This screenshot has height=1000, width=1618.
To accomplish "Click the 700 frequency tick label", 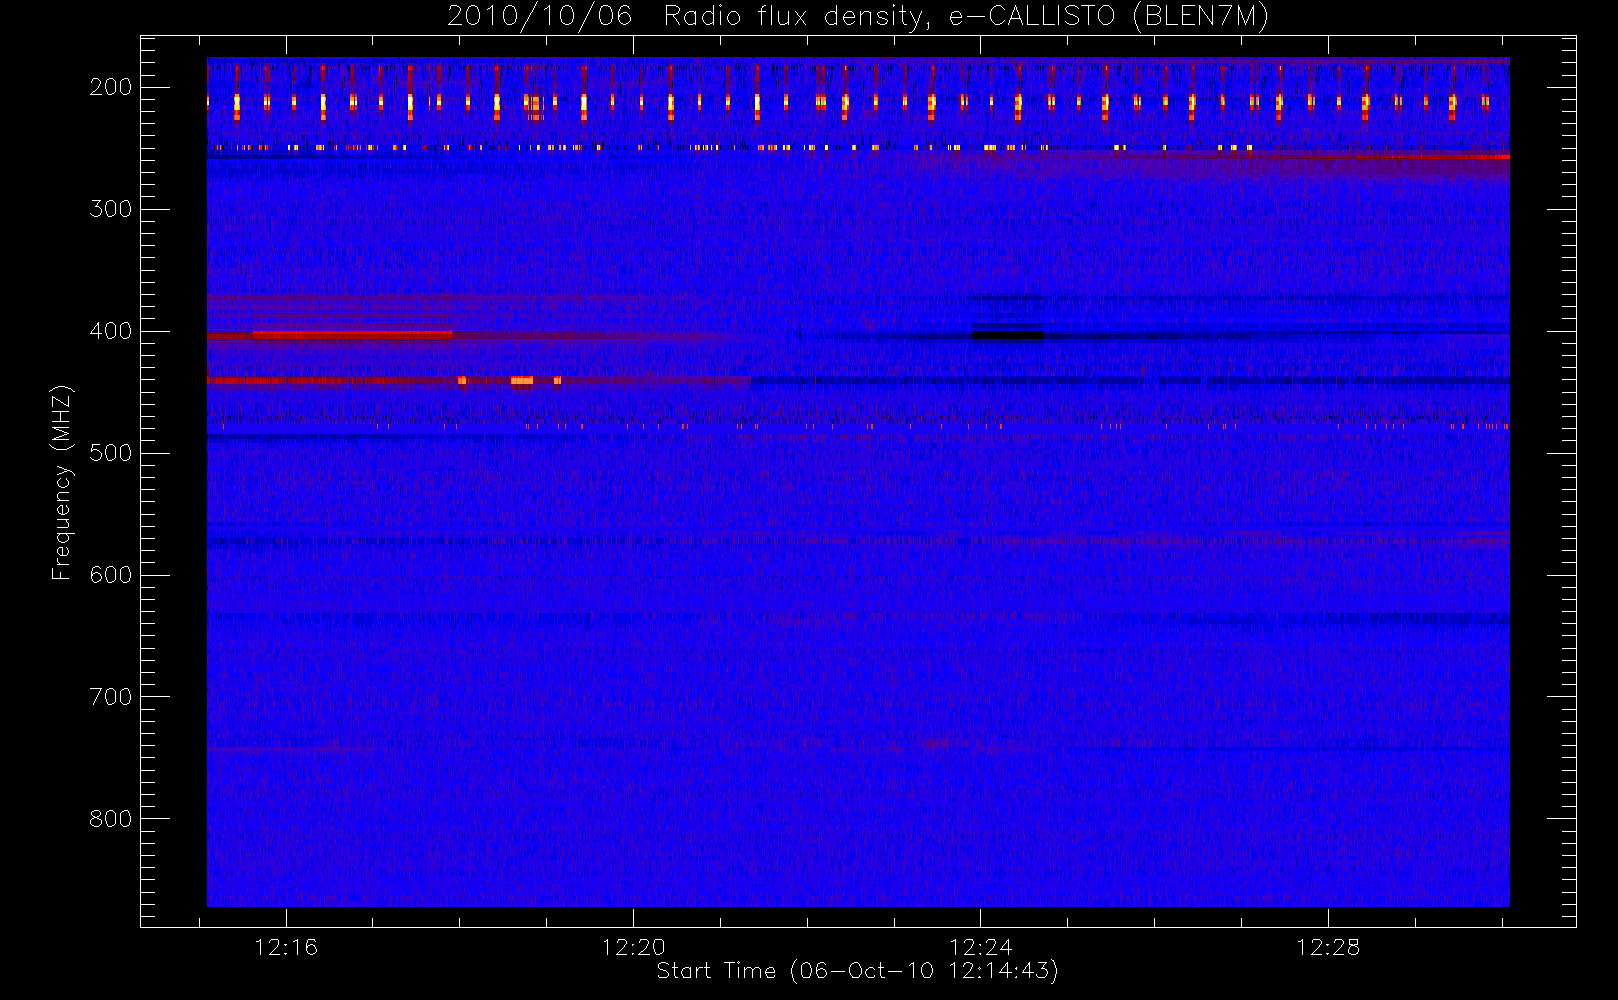I will (111, 697).
